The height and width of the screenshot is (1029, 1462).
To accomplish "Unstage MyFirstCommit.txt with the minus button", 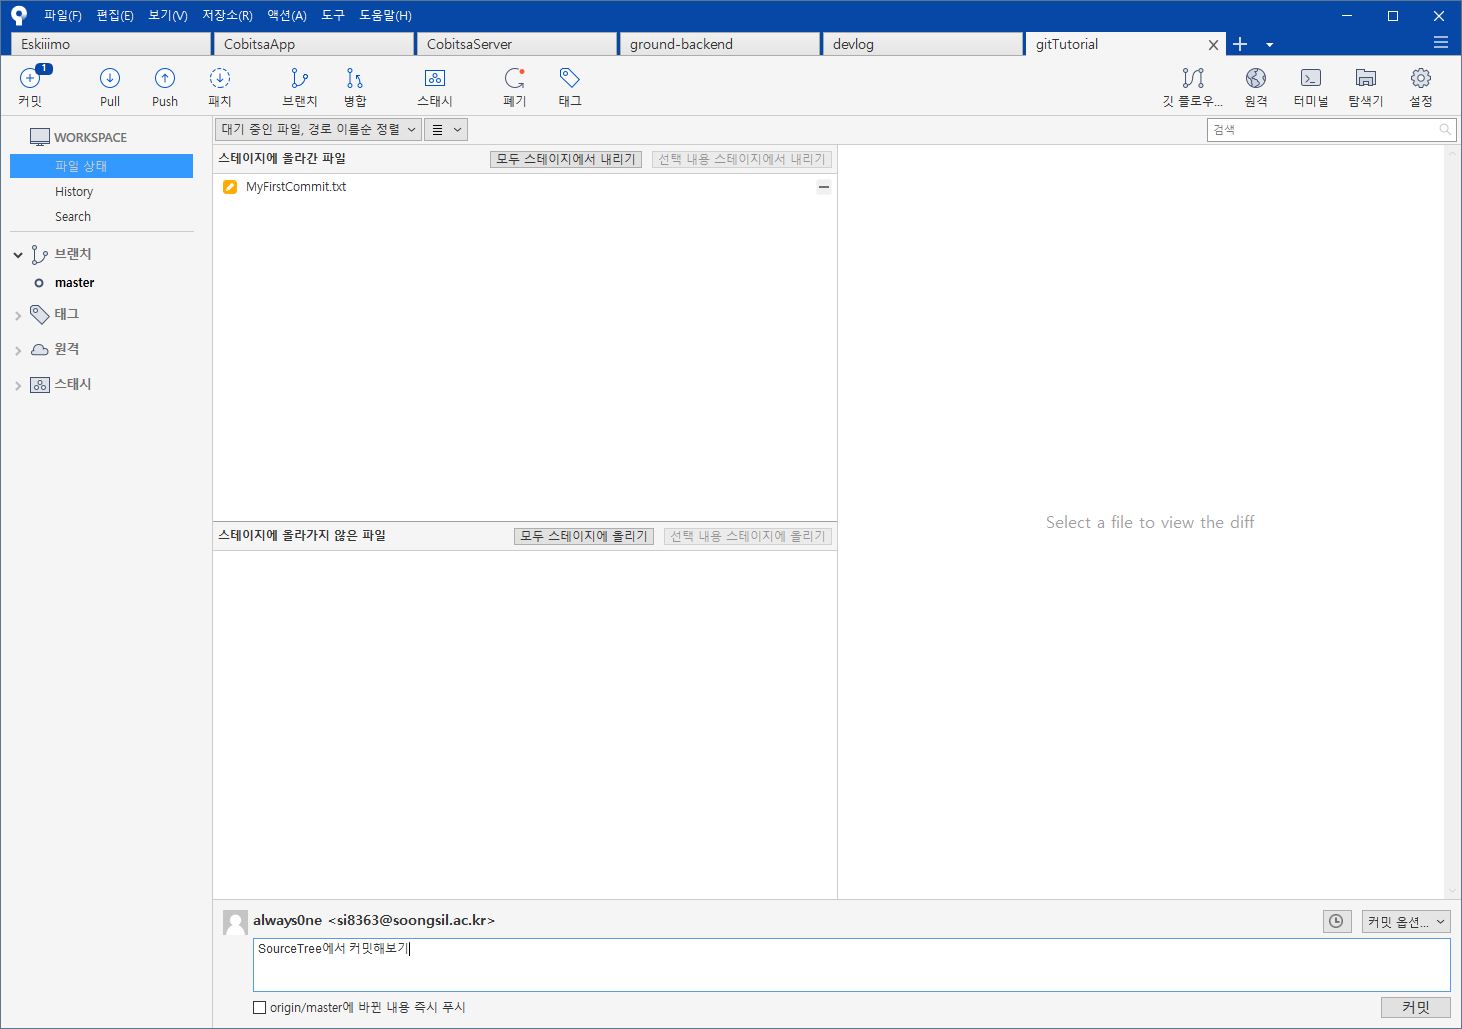I will [824, 187].
